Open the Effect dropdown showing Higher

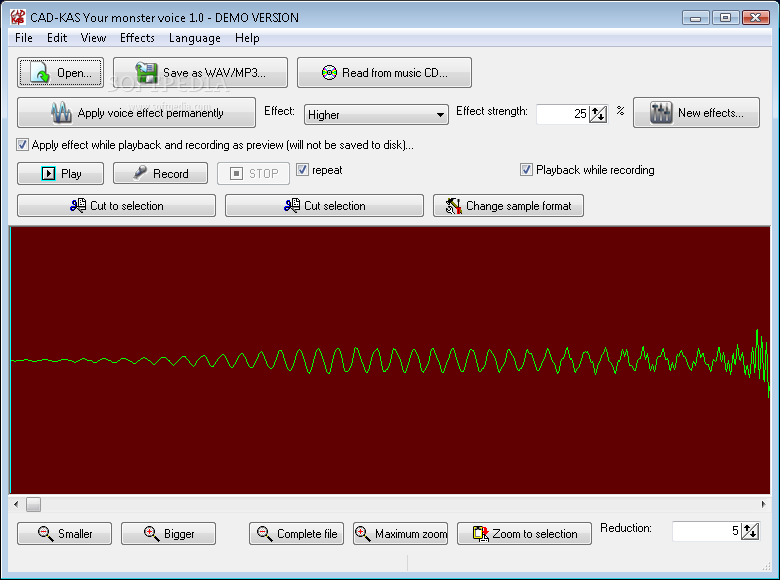point(376,114)
